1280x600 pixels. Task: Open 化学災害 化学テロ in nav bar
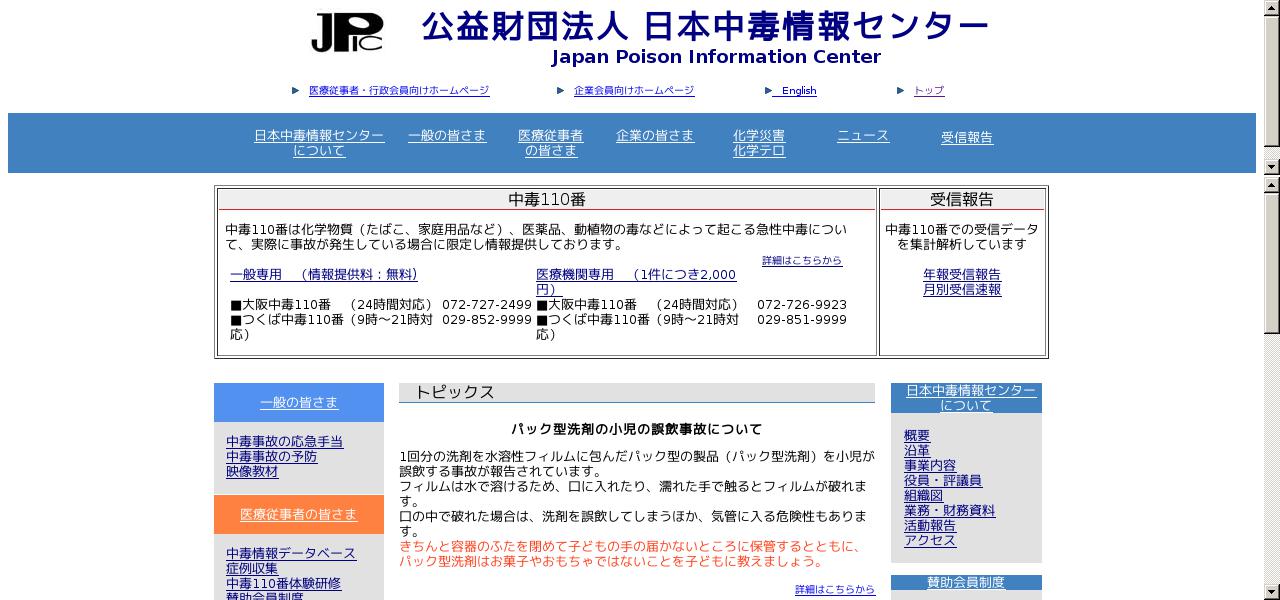tap(759, 143)
